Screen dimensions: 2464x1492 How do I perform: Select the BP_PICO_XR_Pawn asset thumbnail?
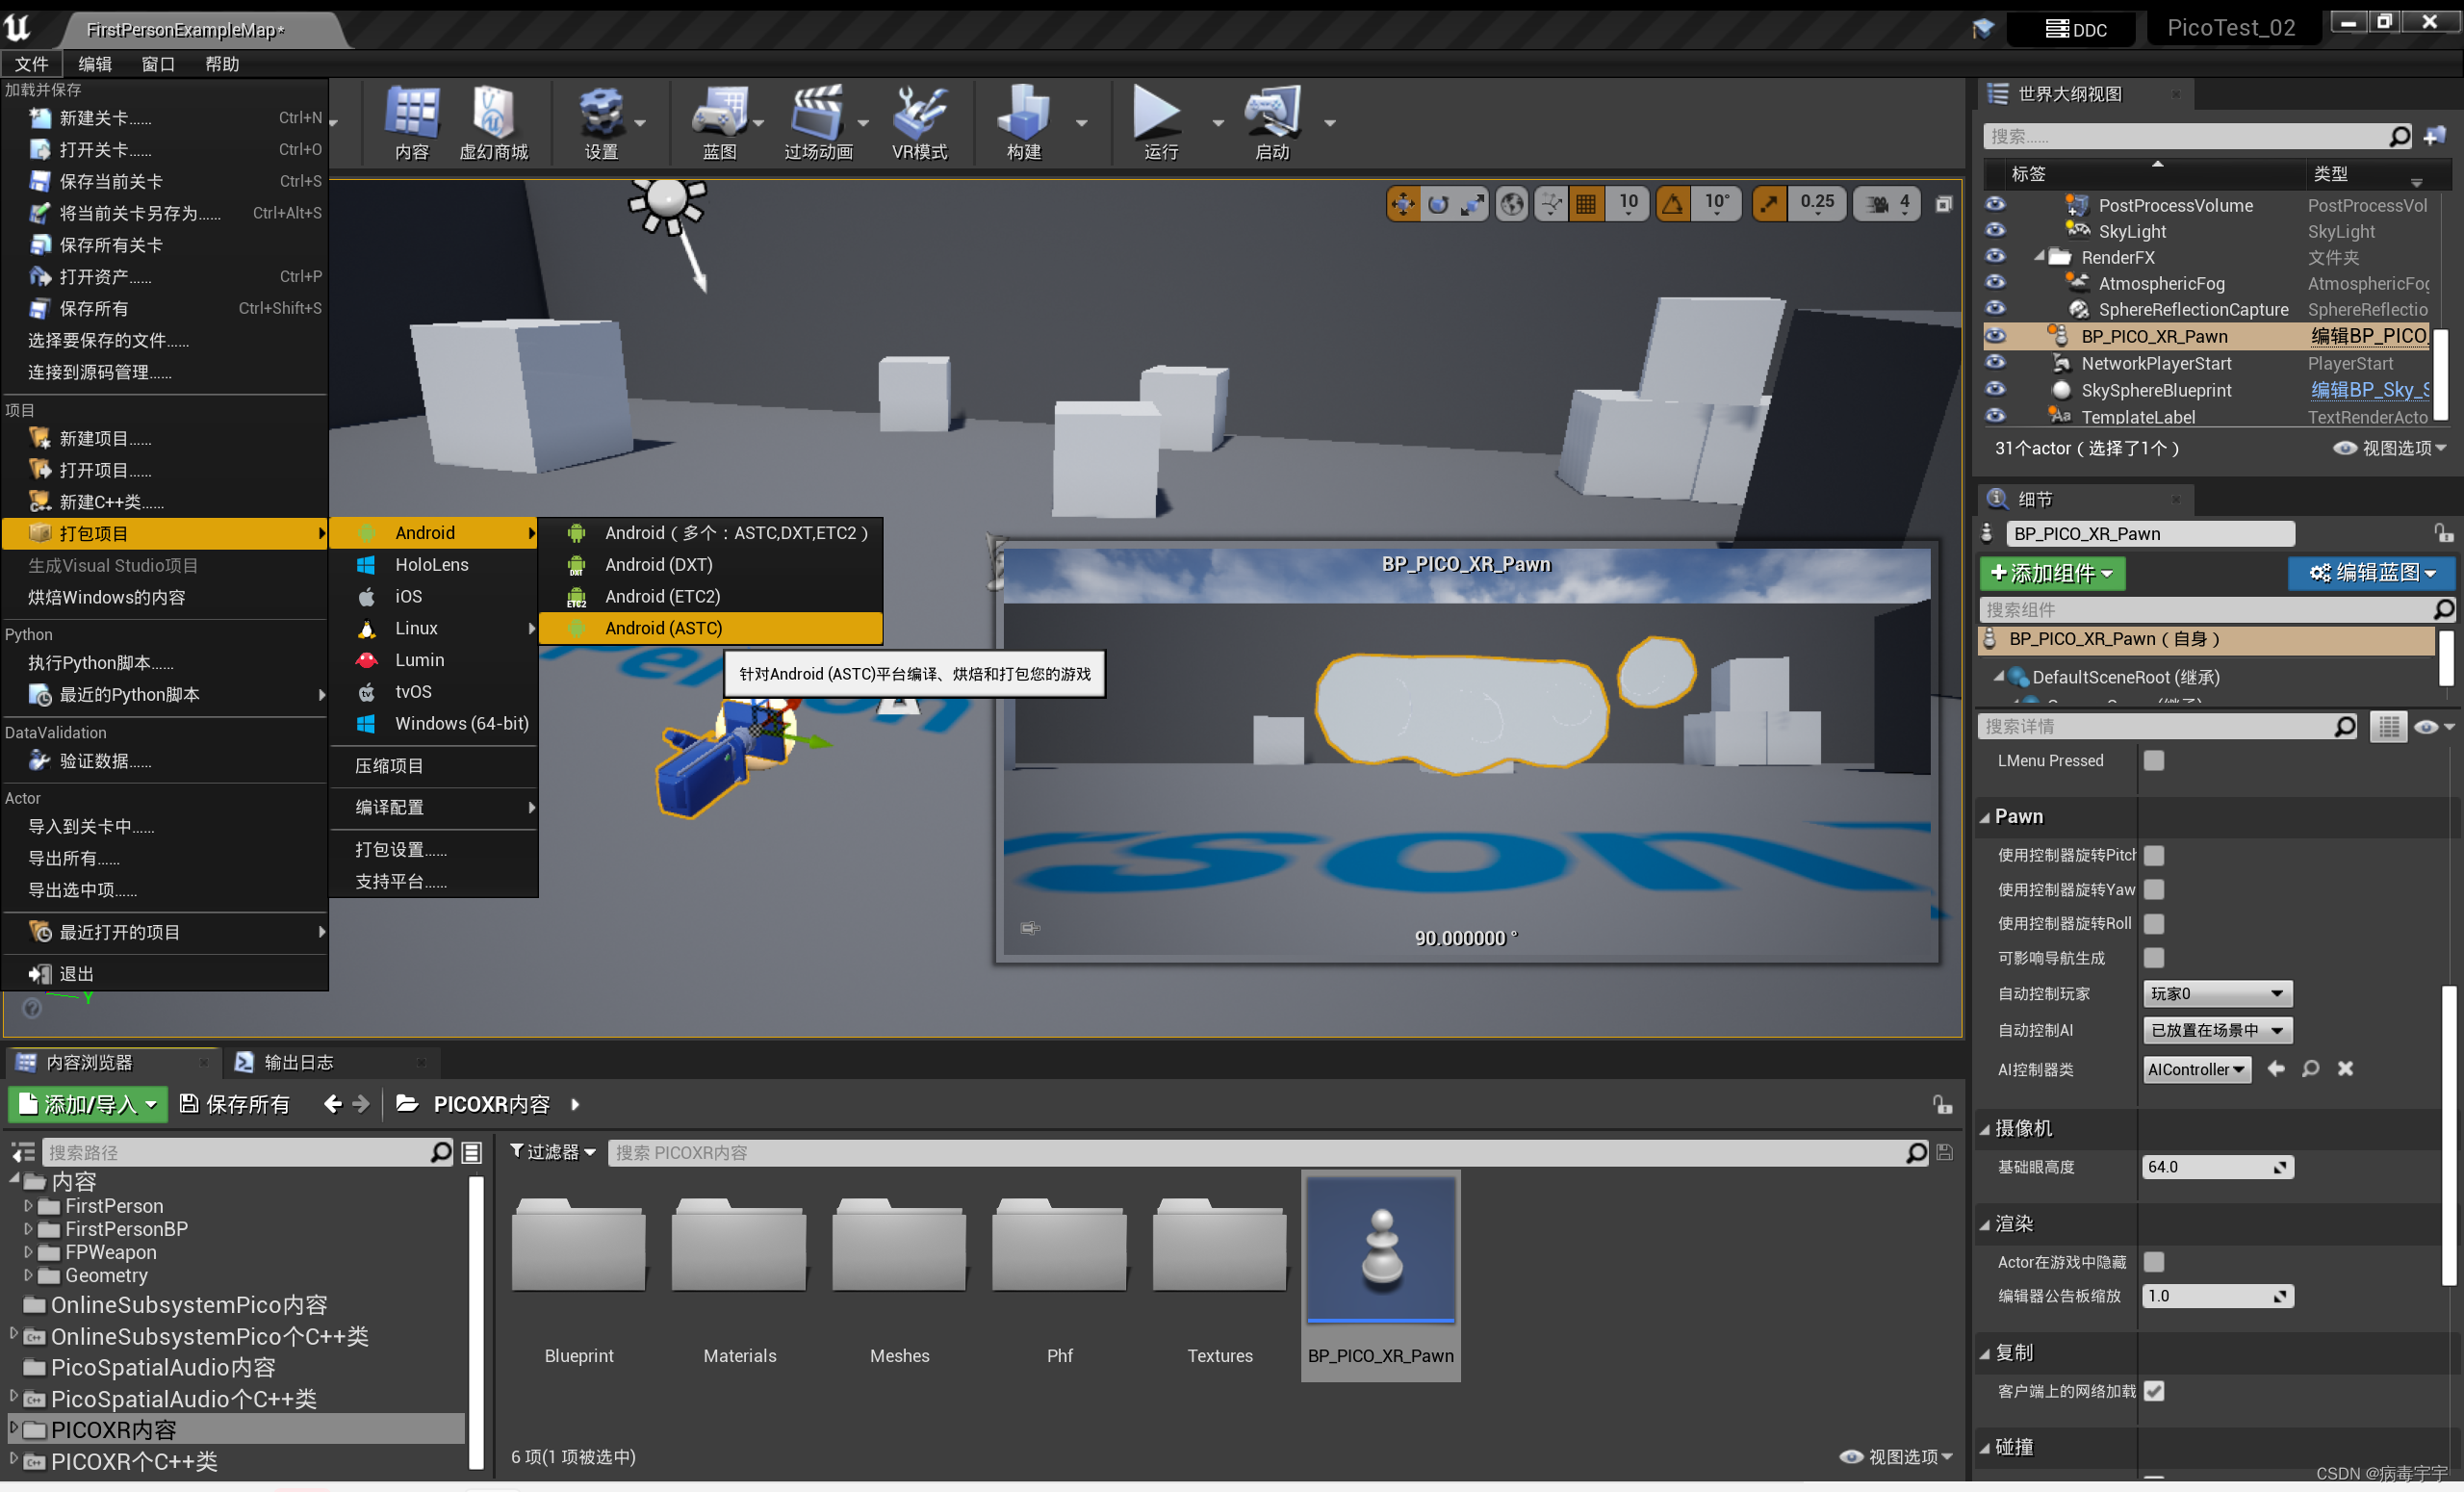coord(1380,1250)
